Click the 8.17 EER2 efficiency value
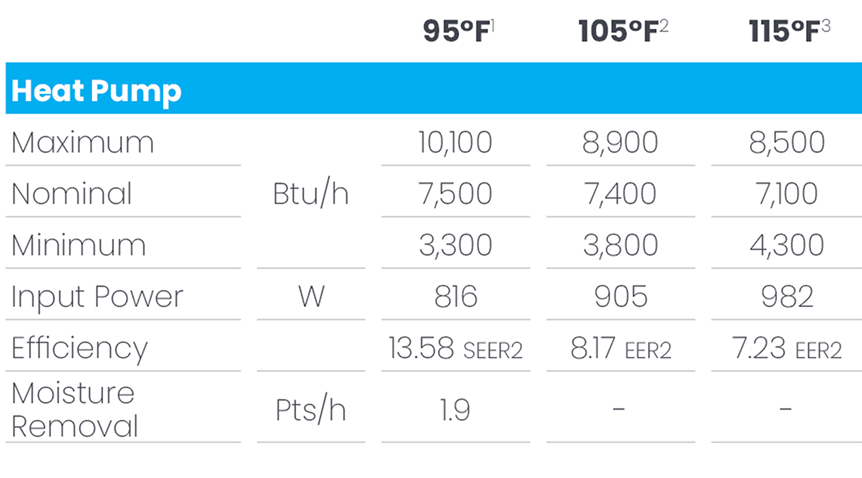This screenshot has width=862, height=478. [621, 349]
